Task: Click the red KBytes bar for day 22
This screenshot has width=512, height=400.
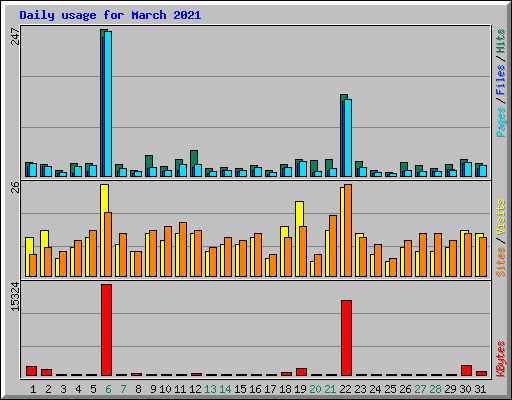Action: [x=346, y=338]
